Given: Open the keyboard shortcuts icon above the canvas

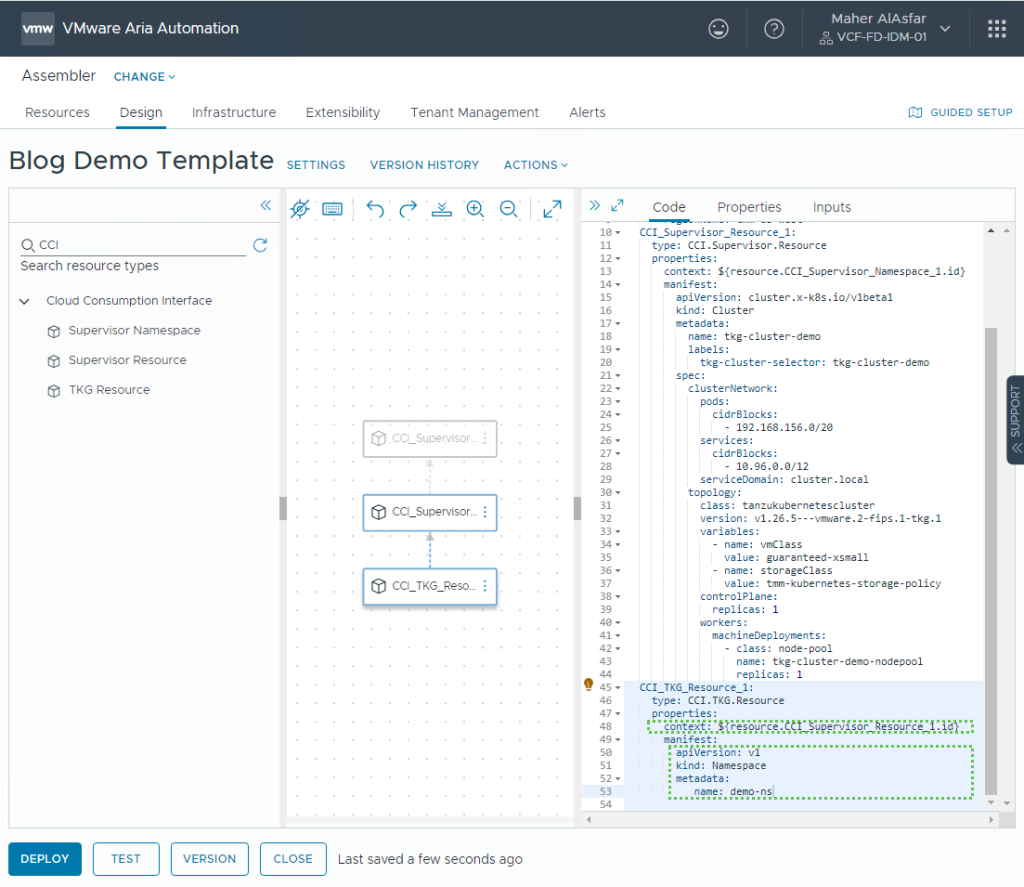Looking at the screenshot, I should click(332, 209).
